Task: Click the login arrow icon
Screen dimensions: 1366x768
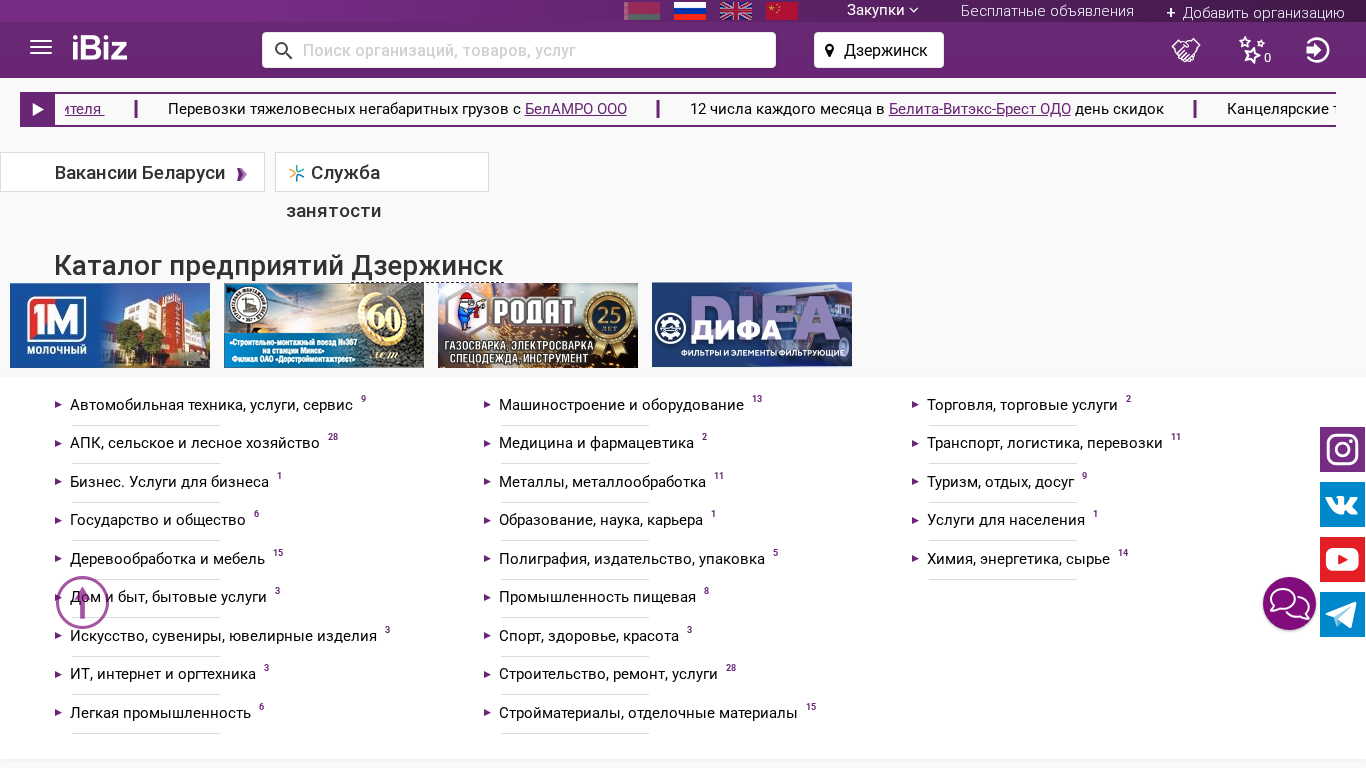Action: [1317, 50]
